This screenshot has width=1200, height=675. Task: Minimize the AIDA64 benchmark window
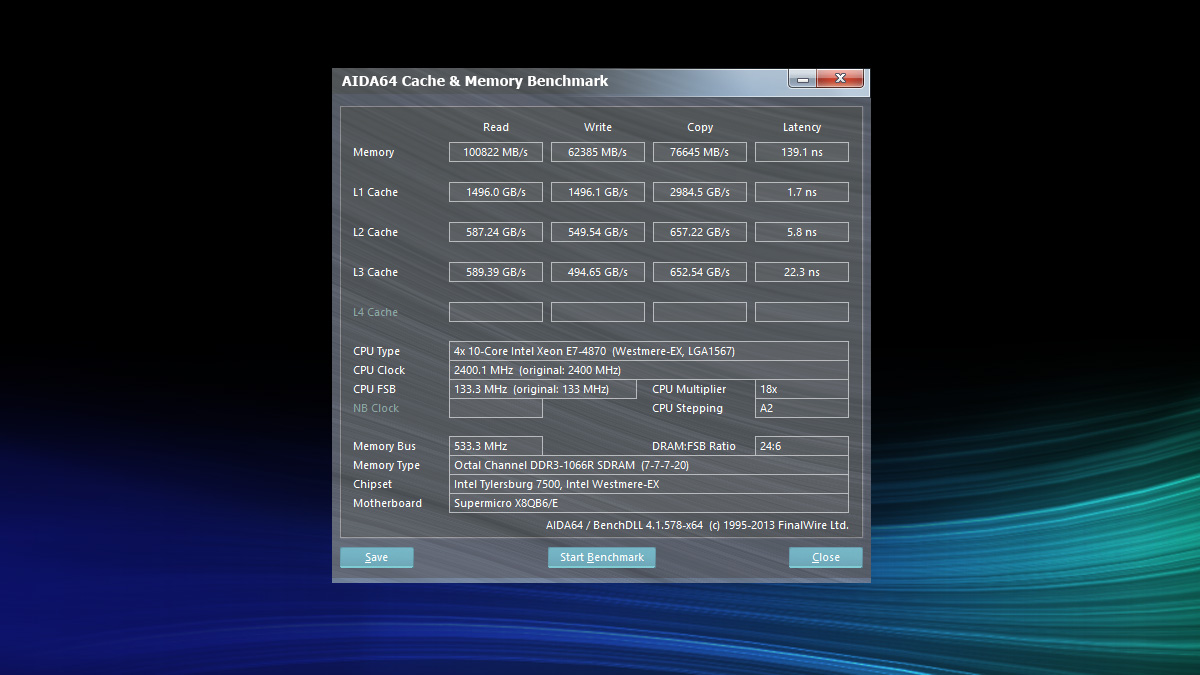pos(802,78)
